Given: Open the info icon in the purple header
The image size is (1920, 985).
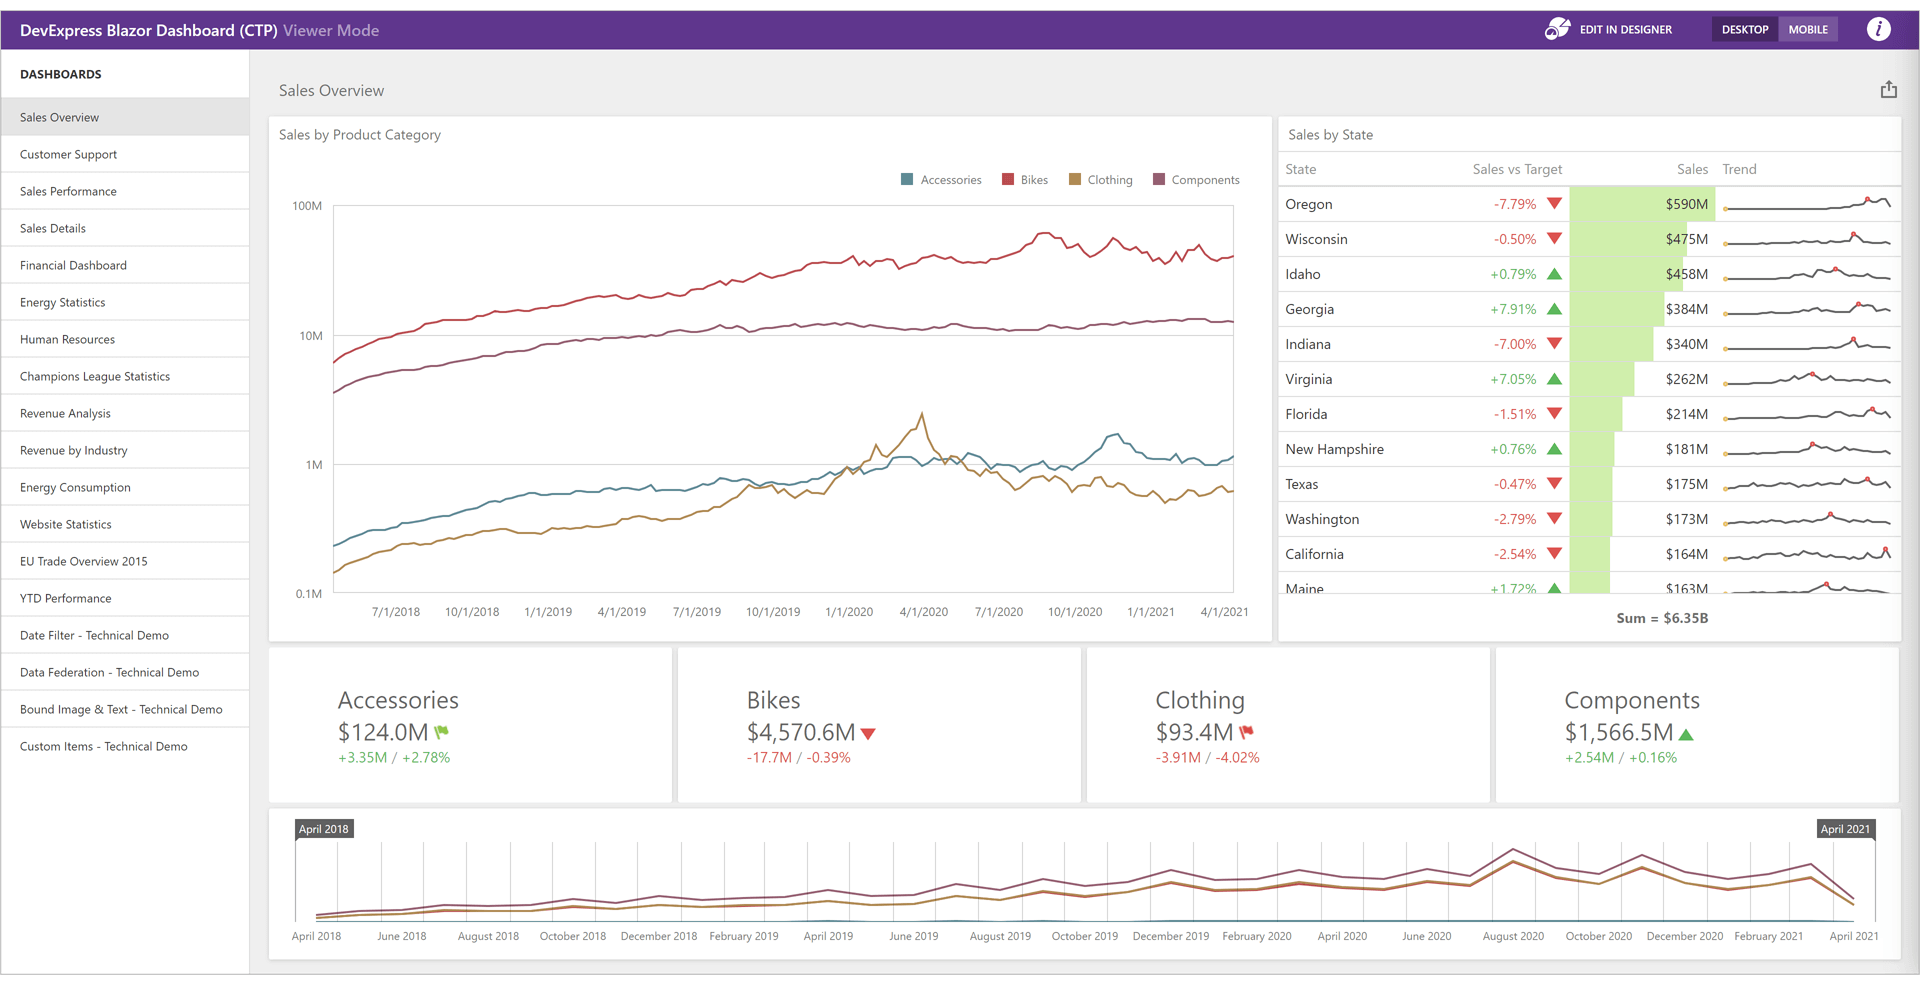Looking at the screenshot, I should tap(1878, 29).
